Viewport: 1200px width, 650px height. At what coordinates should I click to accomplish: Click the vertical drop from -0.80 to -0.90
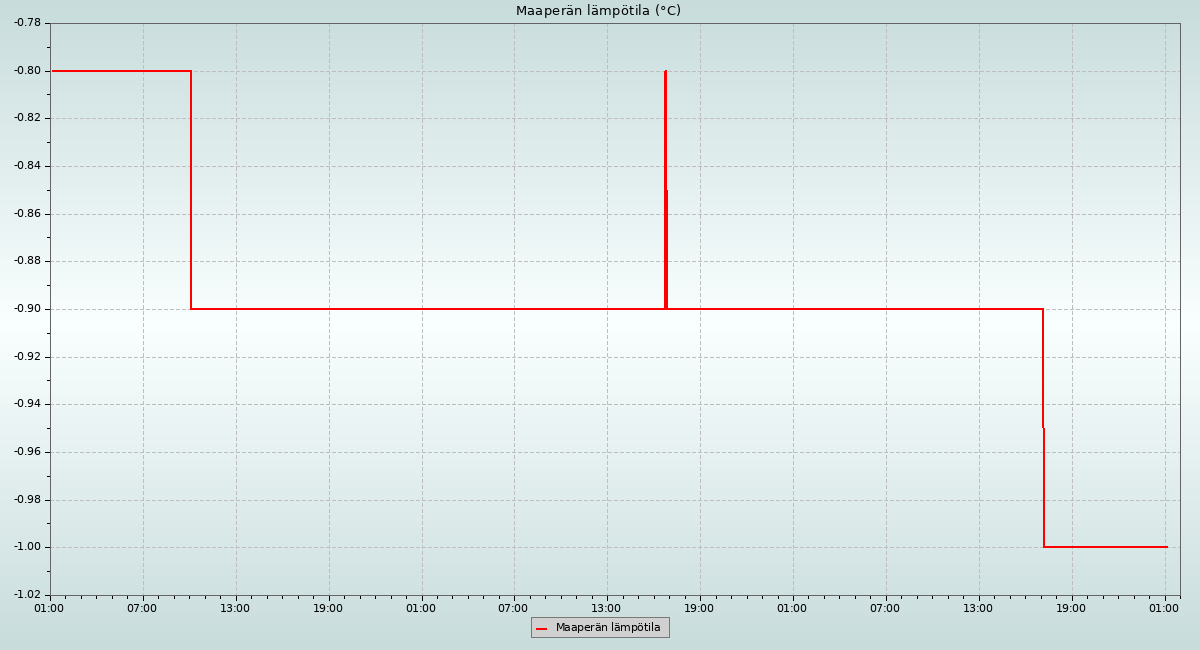pyautogui.click(x=191, y=190)
